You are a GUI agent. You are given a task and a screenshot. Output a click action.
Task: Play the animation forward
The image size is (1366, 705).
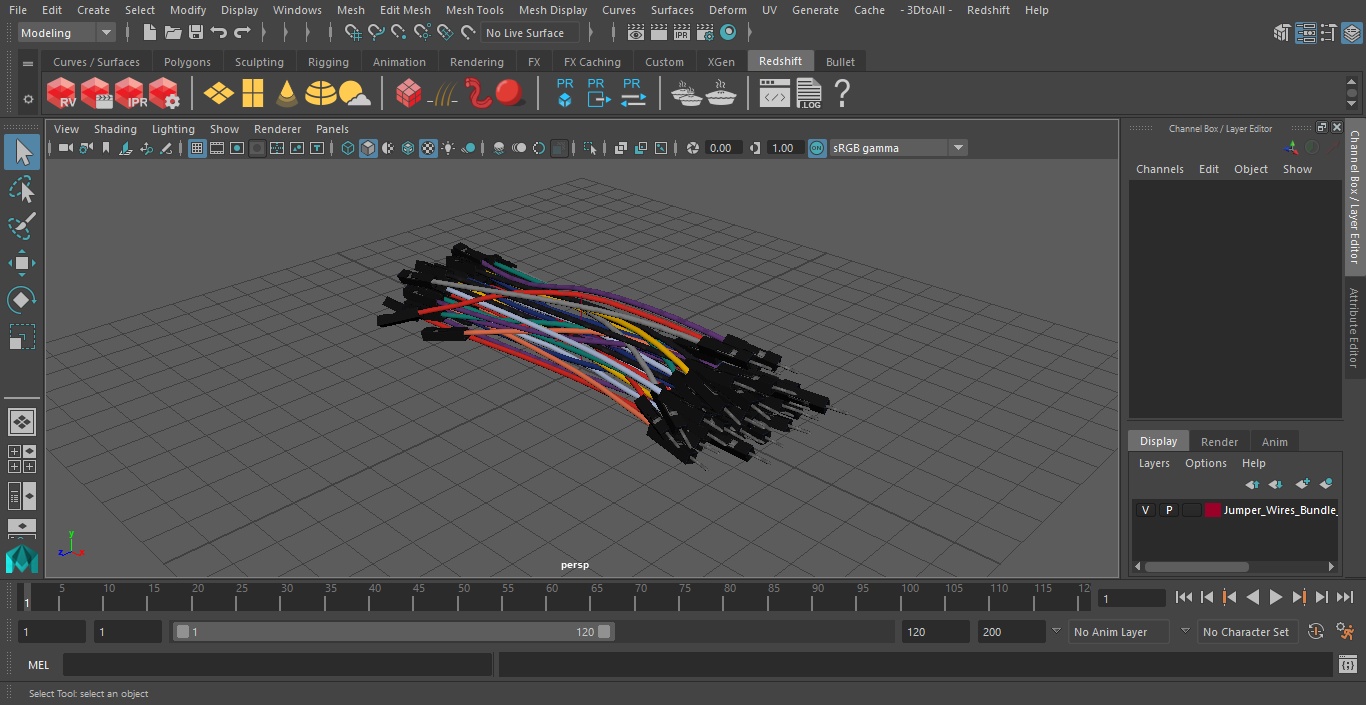(x=1275, y=597)
